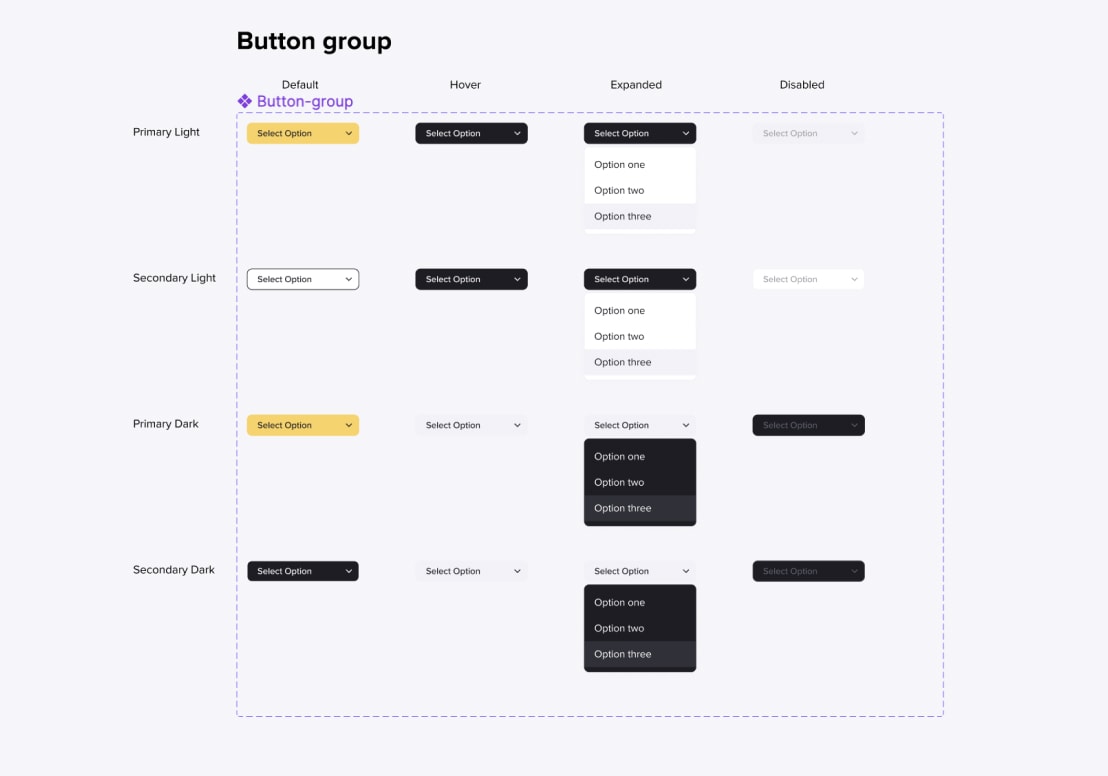Select Option three in Primary Dark expanded menu

621,508
